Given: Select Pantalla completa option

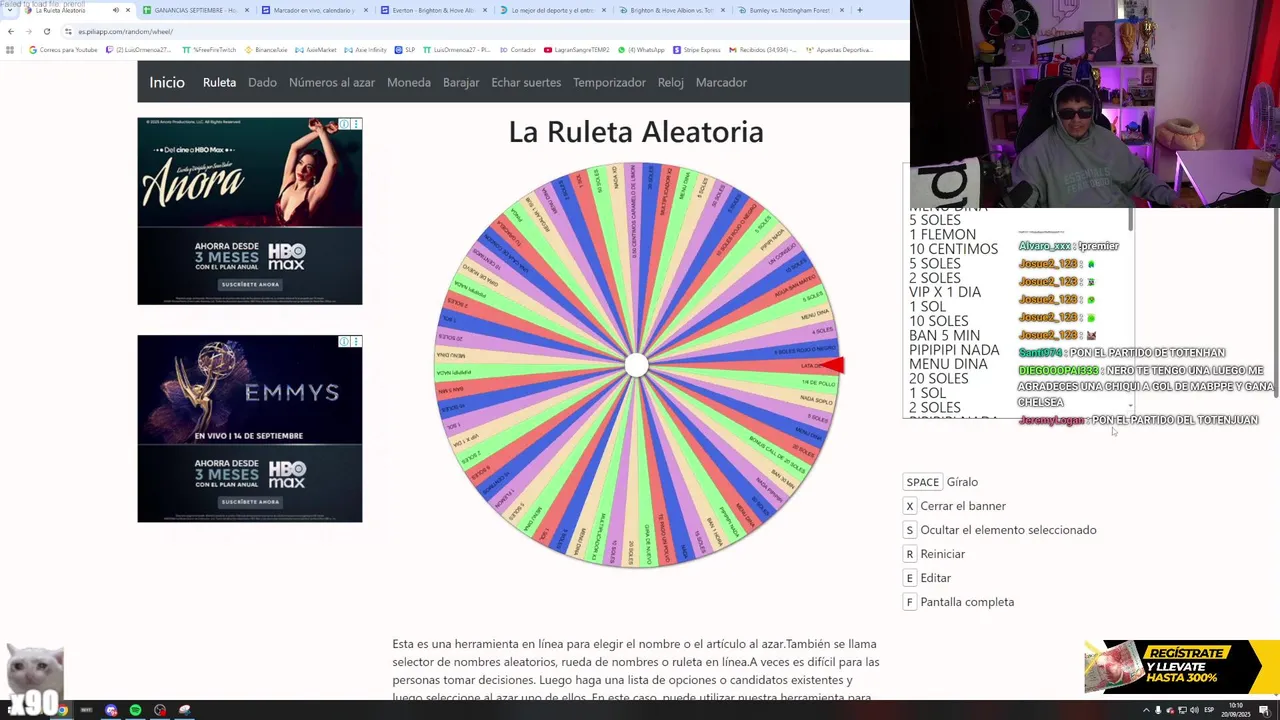Looking at the screenshot, I should click(x=967, y=602).
